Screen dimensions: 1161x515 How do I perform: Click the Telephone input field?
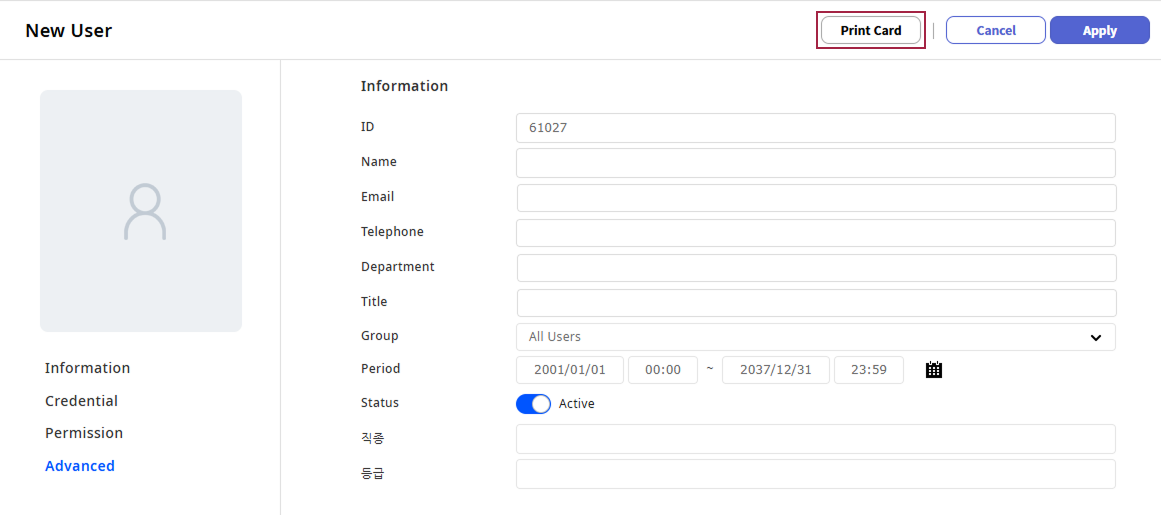[x=815, y=233]
